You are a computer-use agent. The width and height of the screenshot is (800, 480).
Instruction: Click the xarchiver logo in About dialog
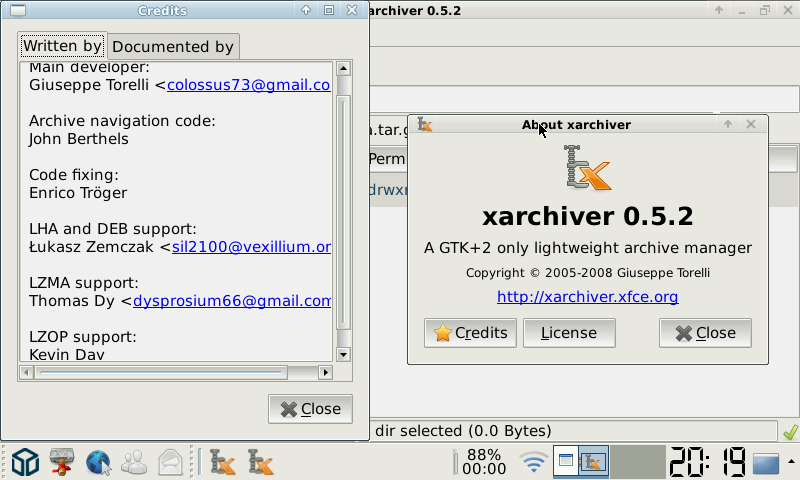[x=587, y=168]
